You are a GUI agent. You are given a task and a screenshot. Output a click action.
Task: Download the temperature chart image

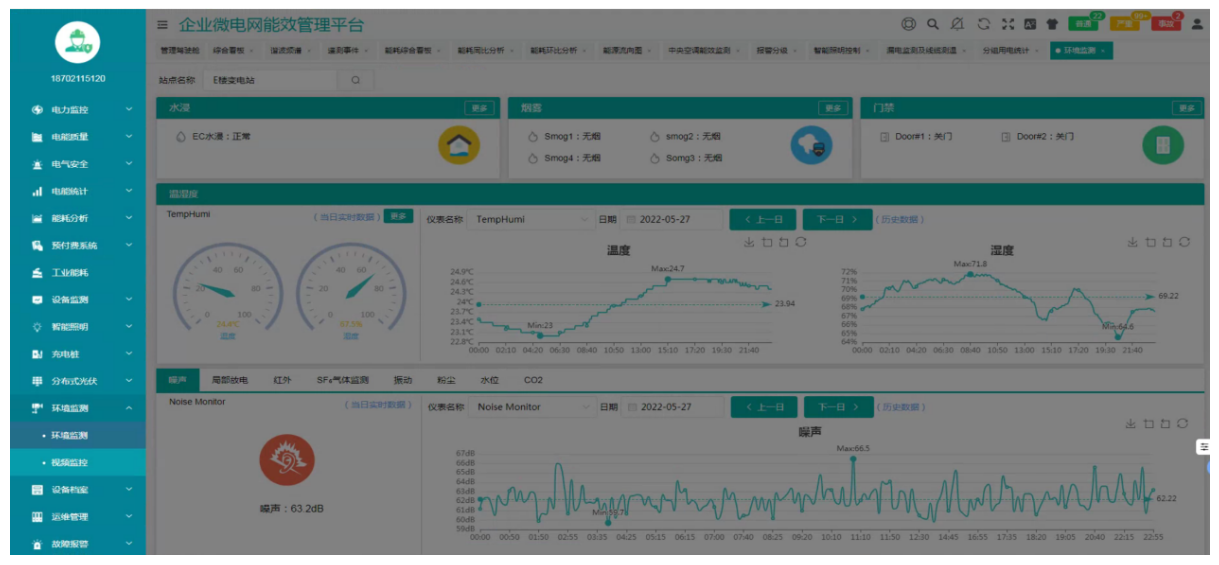tap(749, 242)
